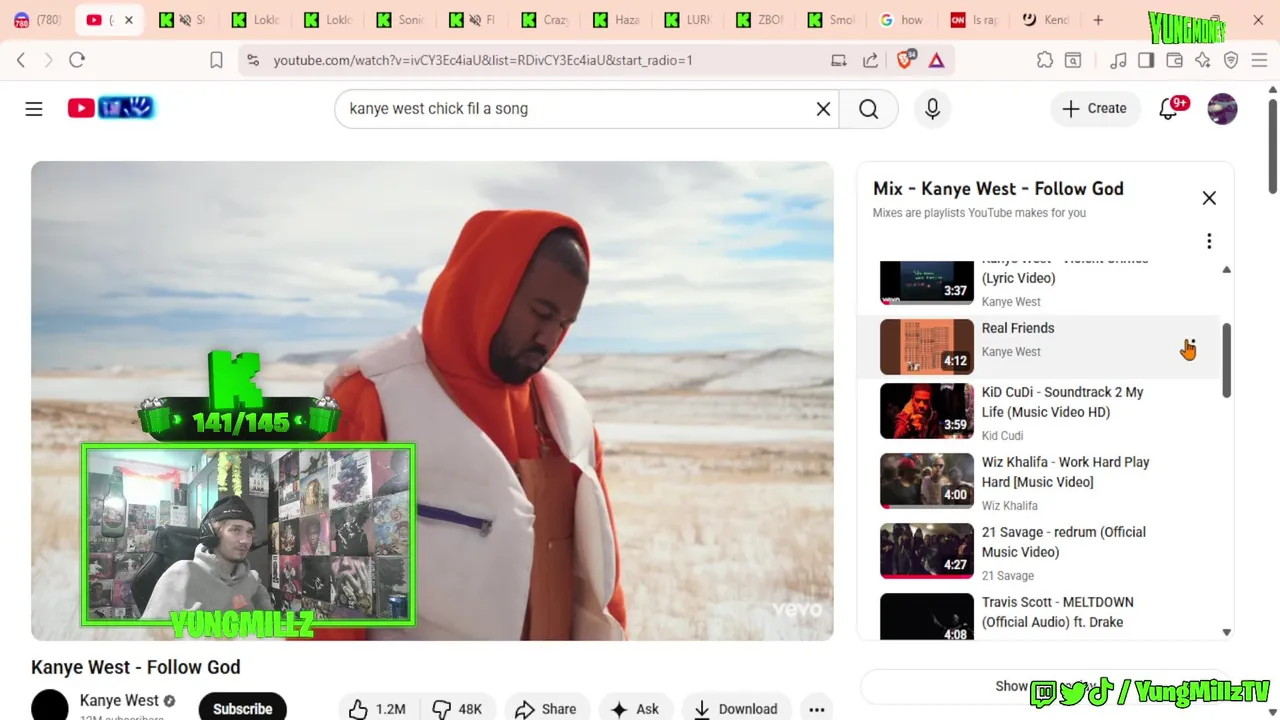Play 21 Savage redrum video
The width and height of the screenshot is (1280, 720).
(x=1038, y=552)
